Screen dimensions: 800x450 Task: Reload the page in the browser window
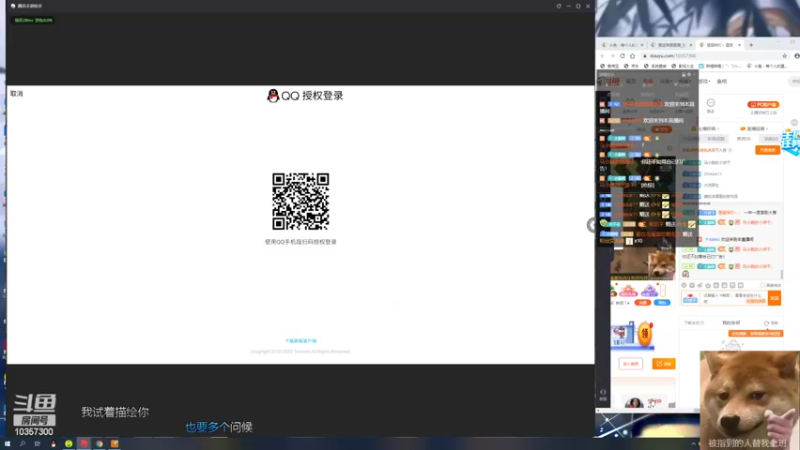click(x=622, y=56)
